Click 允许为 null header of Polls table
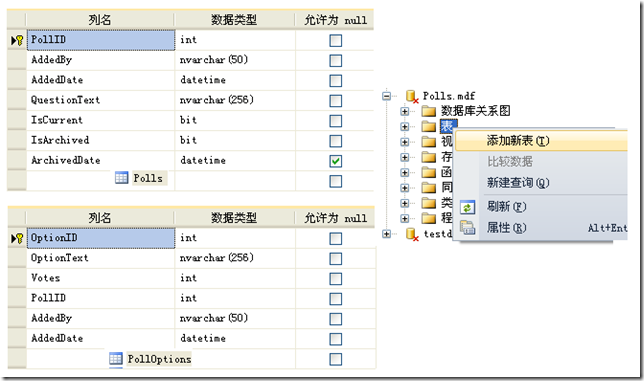This screenshot has width=644, height=381. (x=335, y=20)
